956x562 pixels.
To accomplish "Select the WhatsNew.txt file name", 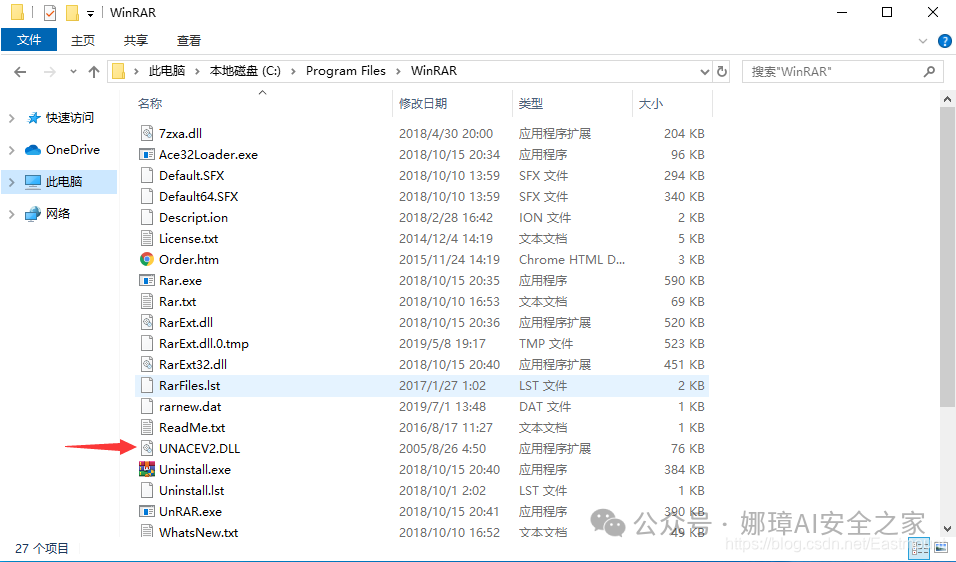I will (199, 533).
